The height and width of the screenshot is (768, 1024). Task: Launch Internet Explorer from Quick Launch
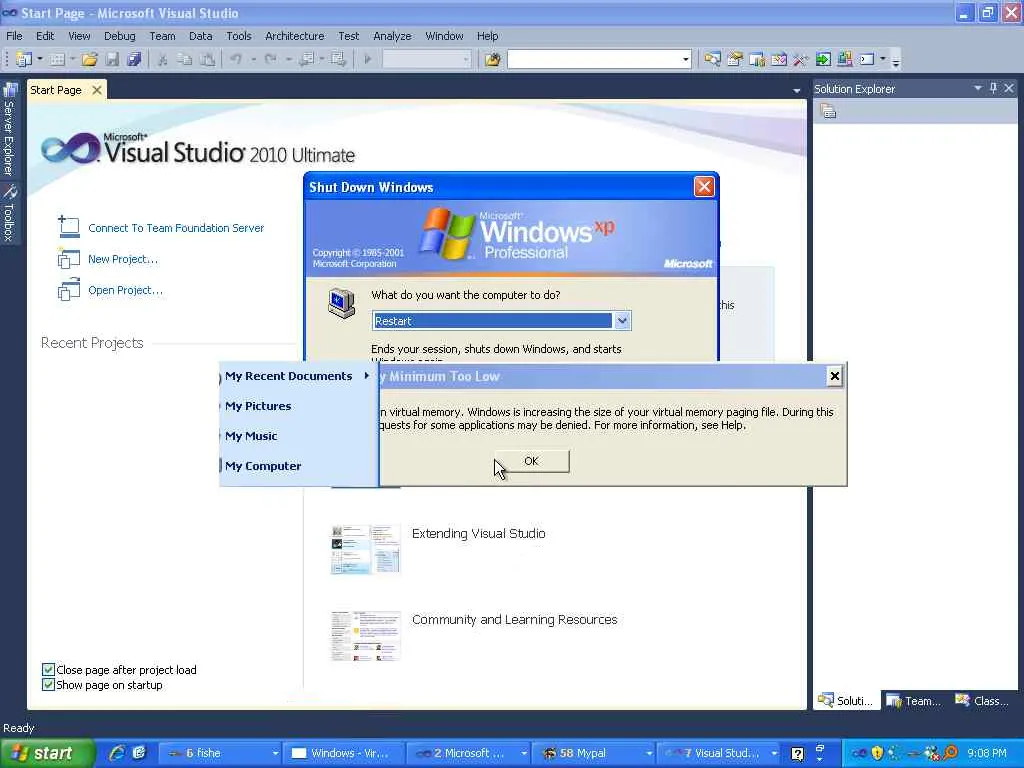point(118,753)
